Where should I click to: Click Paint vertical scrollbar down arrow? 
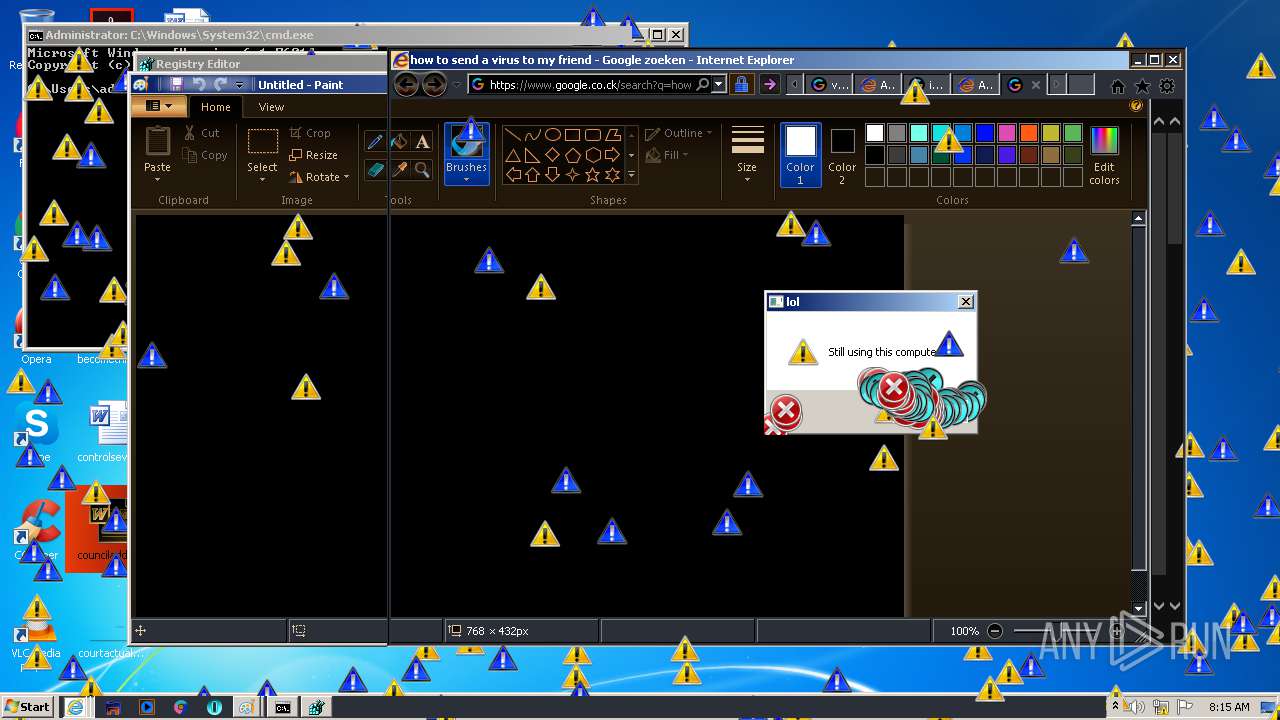pos(1138,608)
